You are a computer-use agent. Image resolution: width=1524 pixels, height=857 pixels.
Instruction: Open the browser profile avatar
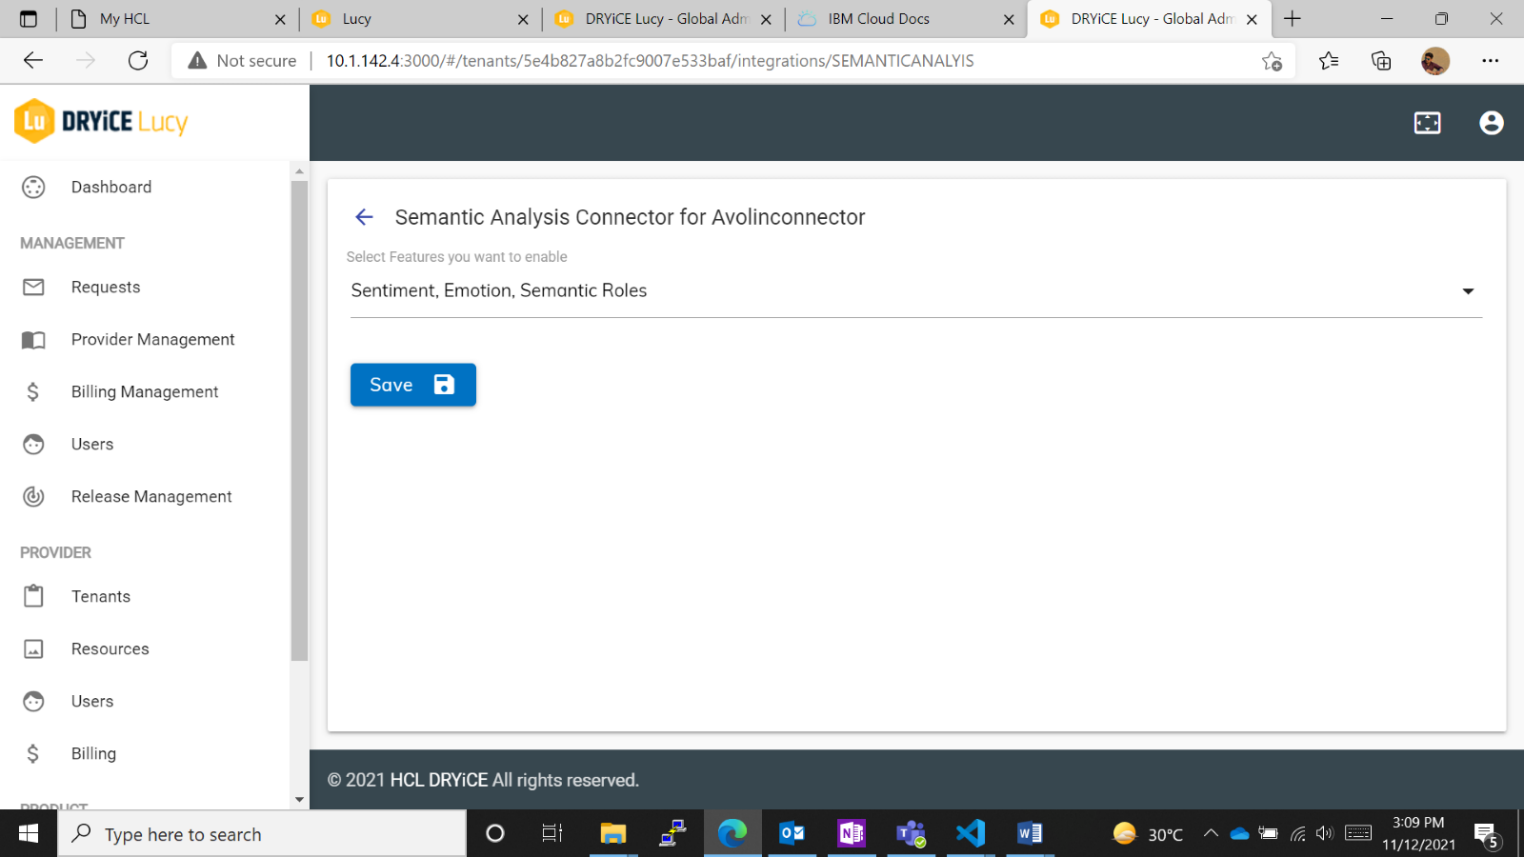pos(1435,61)
